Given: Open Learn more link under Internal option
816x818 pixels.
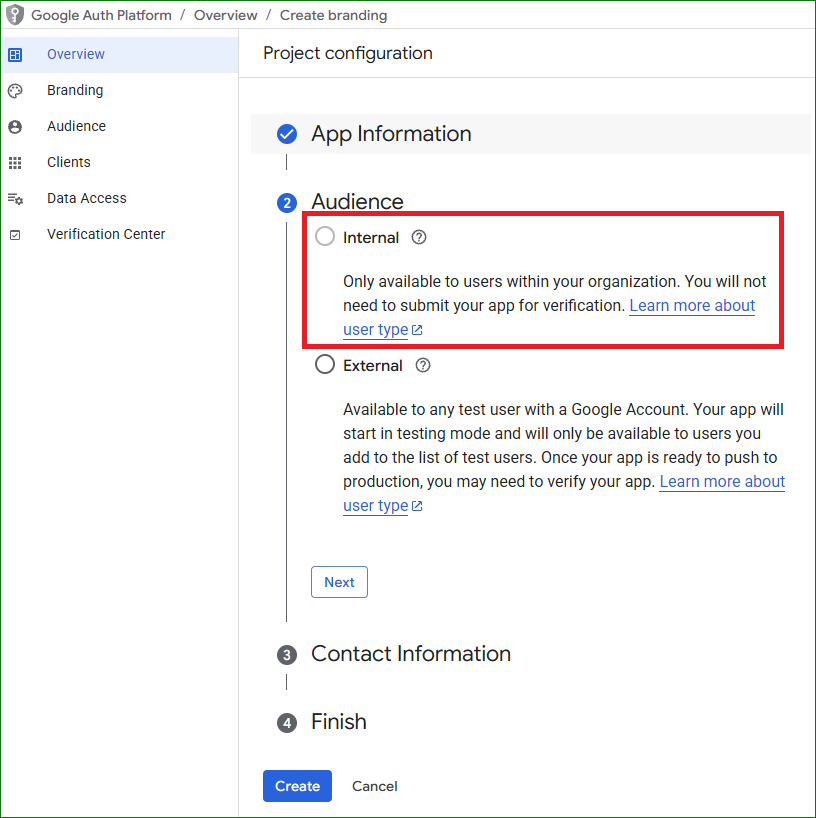Looking at the screenshot, I should pos(691,306).
